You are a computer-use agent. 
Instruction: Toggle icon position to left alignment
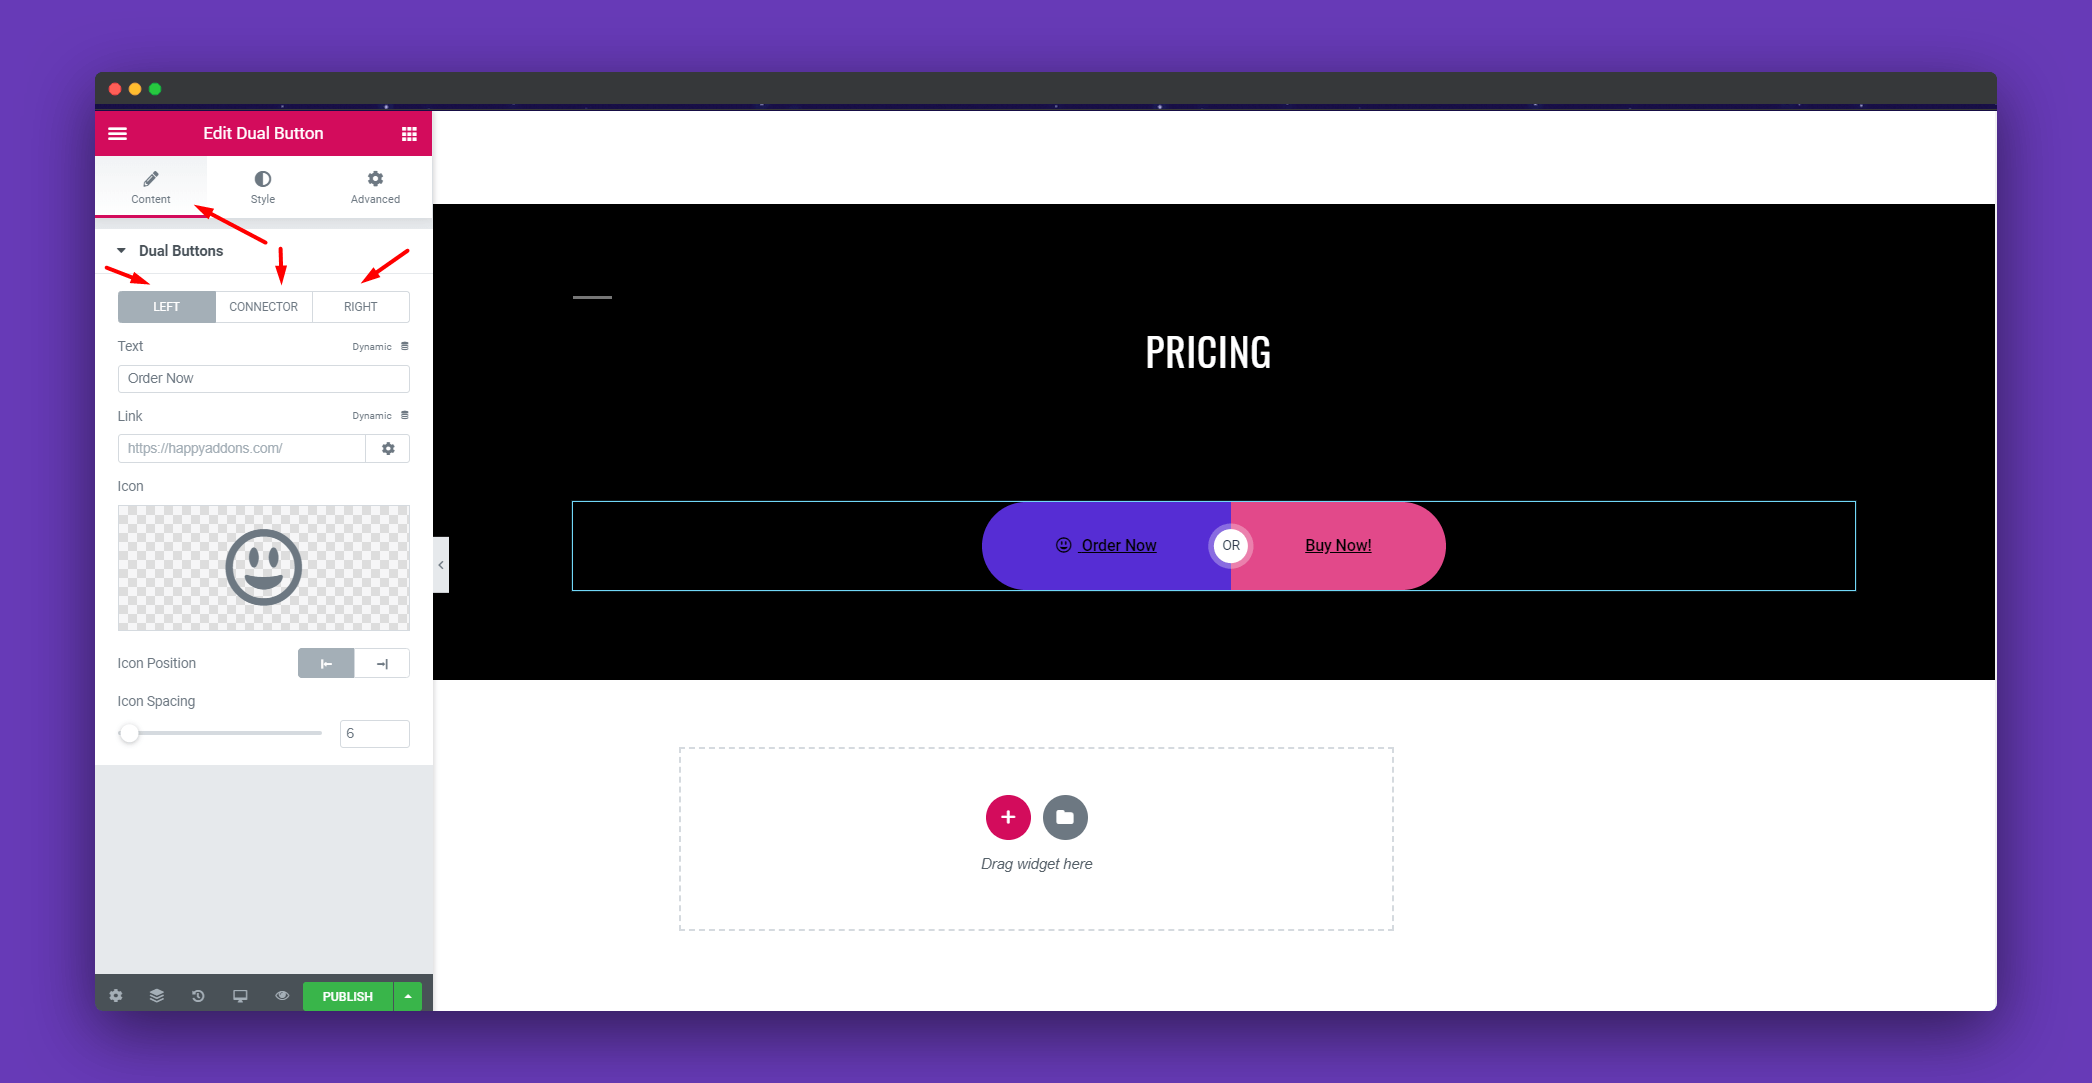point(325,663)
